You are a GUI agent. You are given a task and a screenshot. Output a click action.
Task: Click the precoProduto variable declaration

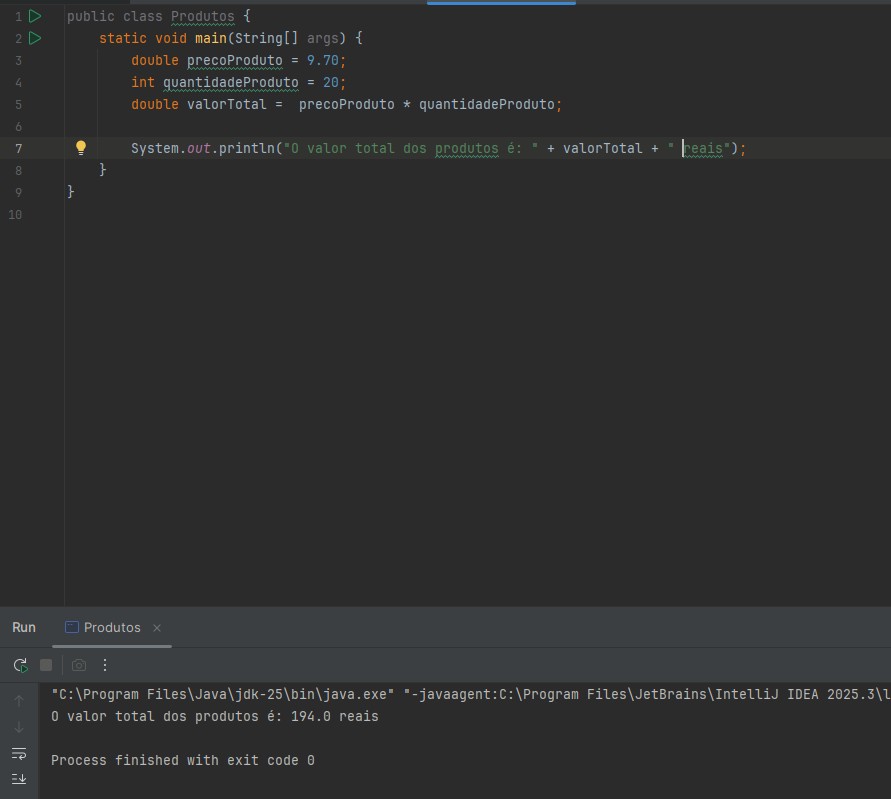(x=235, y=60)
